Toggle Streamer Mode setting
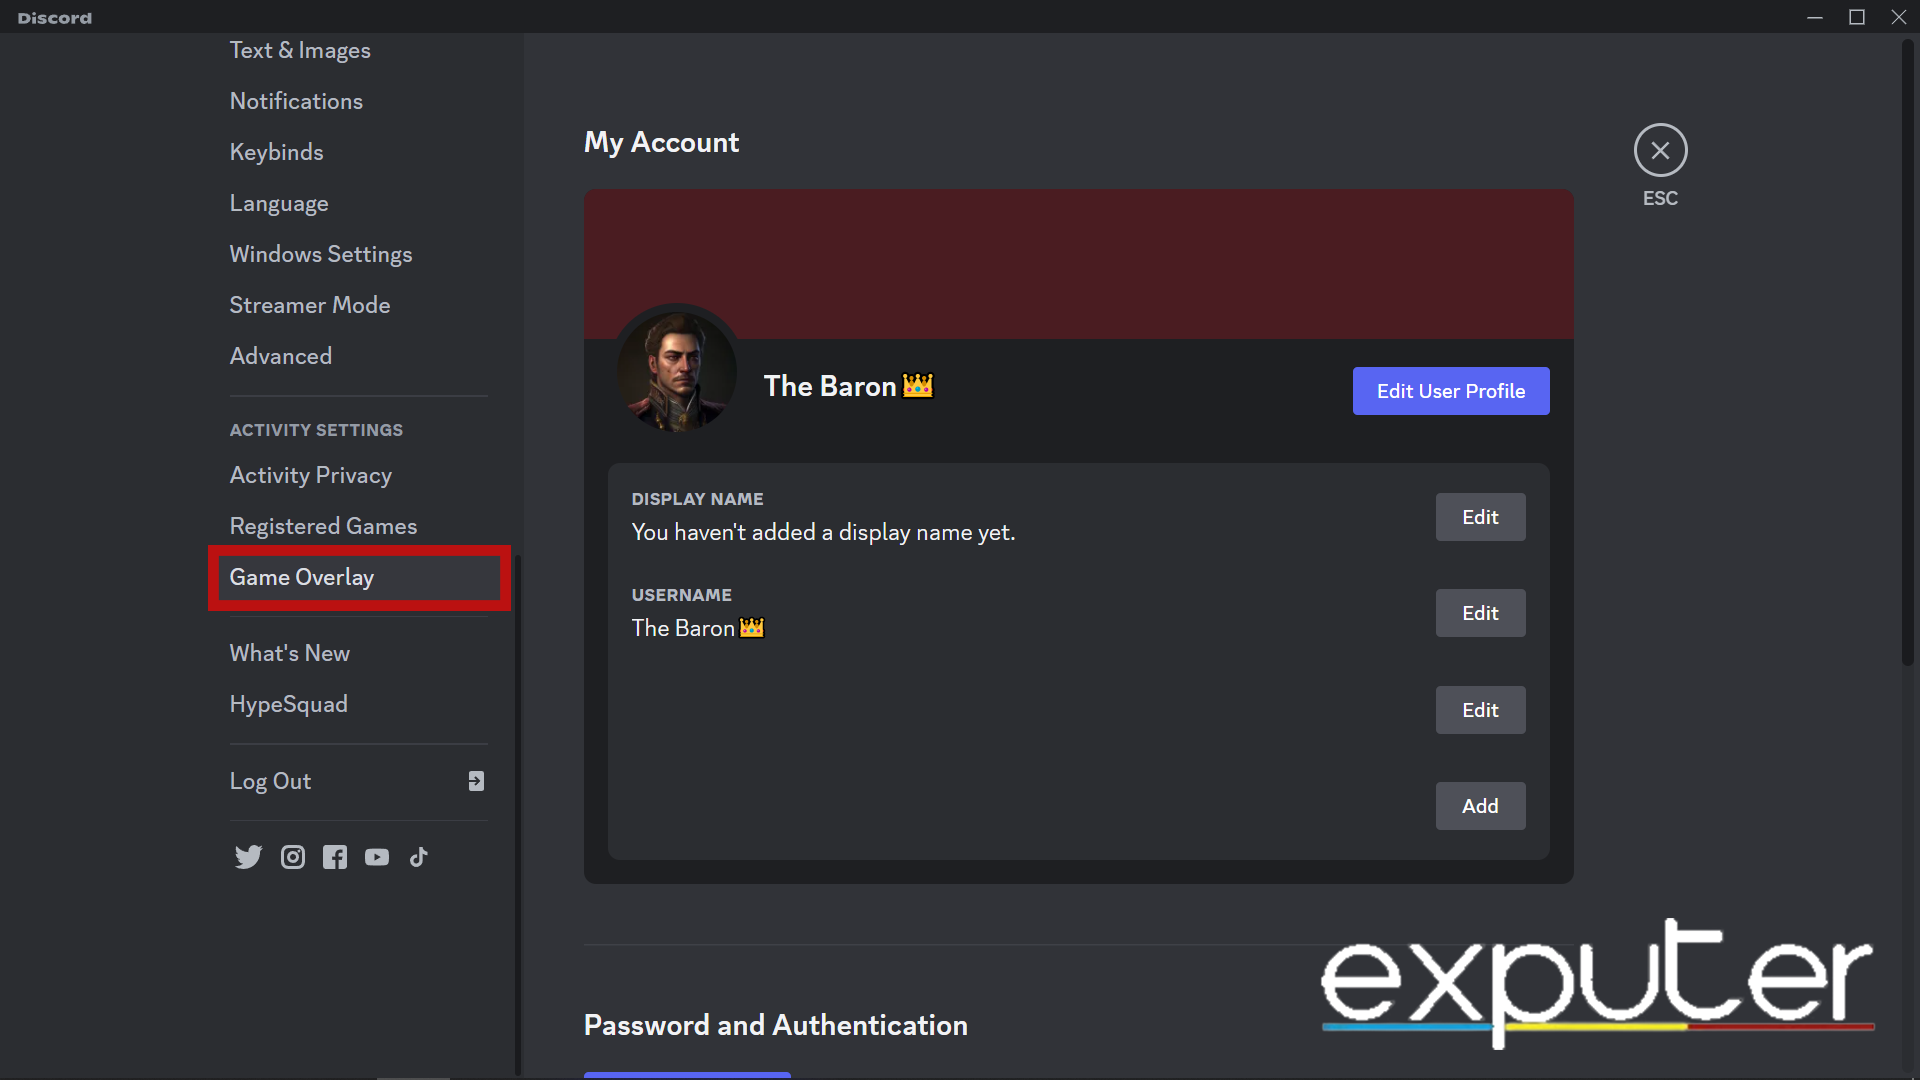The image size is (1920, 1080). click(x=309, y=305)
